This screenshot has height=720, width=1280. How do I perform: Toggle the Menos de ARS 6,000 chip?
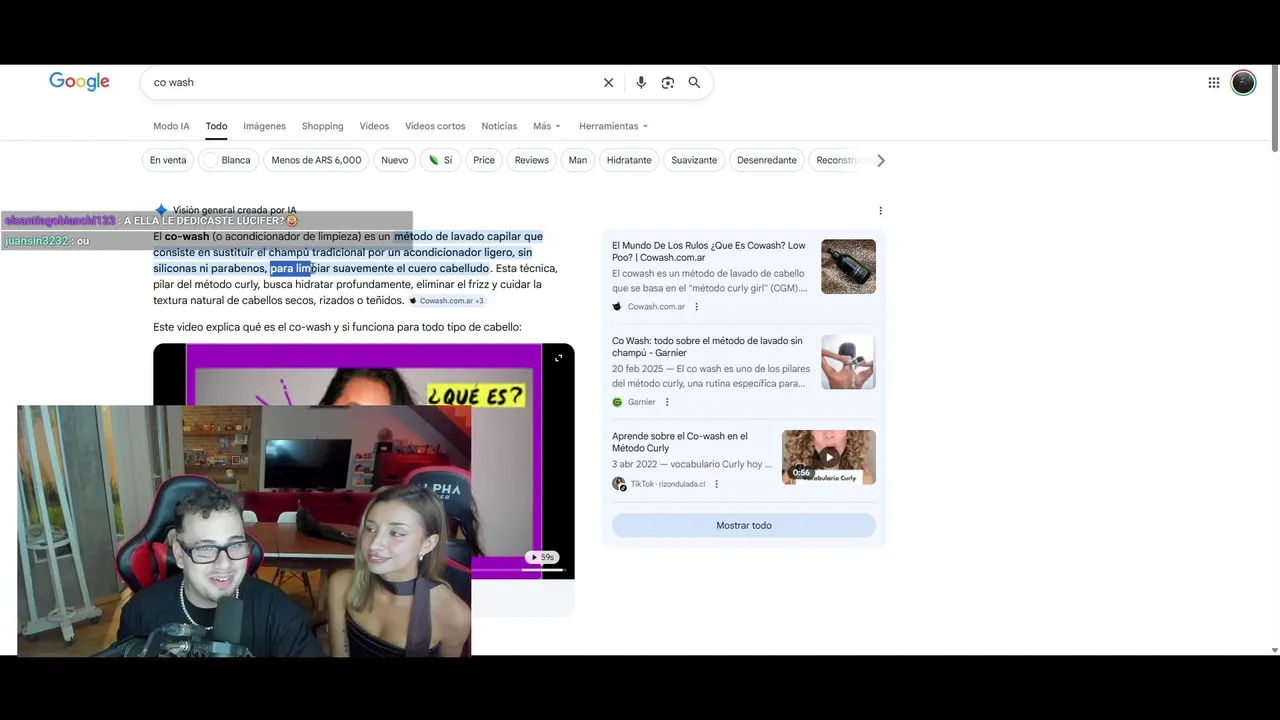pos(316,160)
